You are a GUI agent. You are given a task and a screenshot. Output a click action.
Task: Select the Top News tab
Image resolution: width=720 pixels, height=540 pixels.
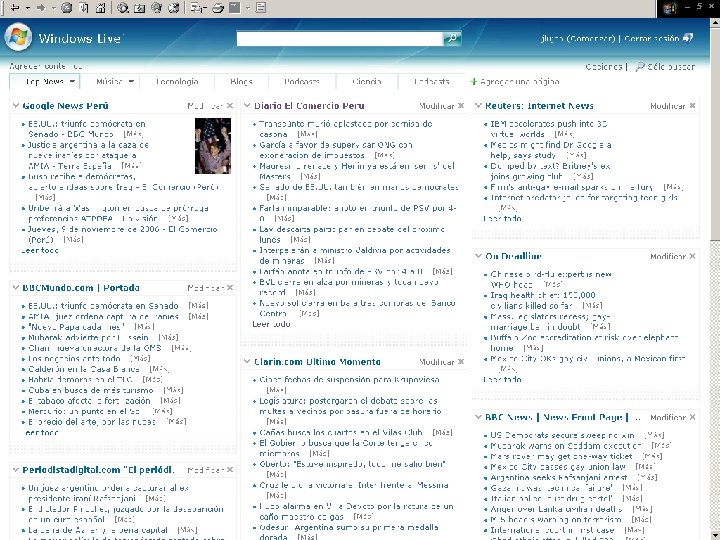click(x=45, y=82)
